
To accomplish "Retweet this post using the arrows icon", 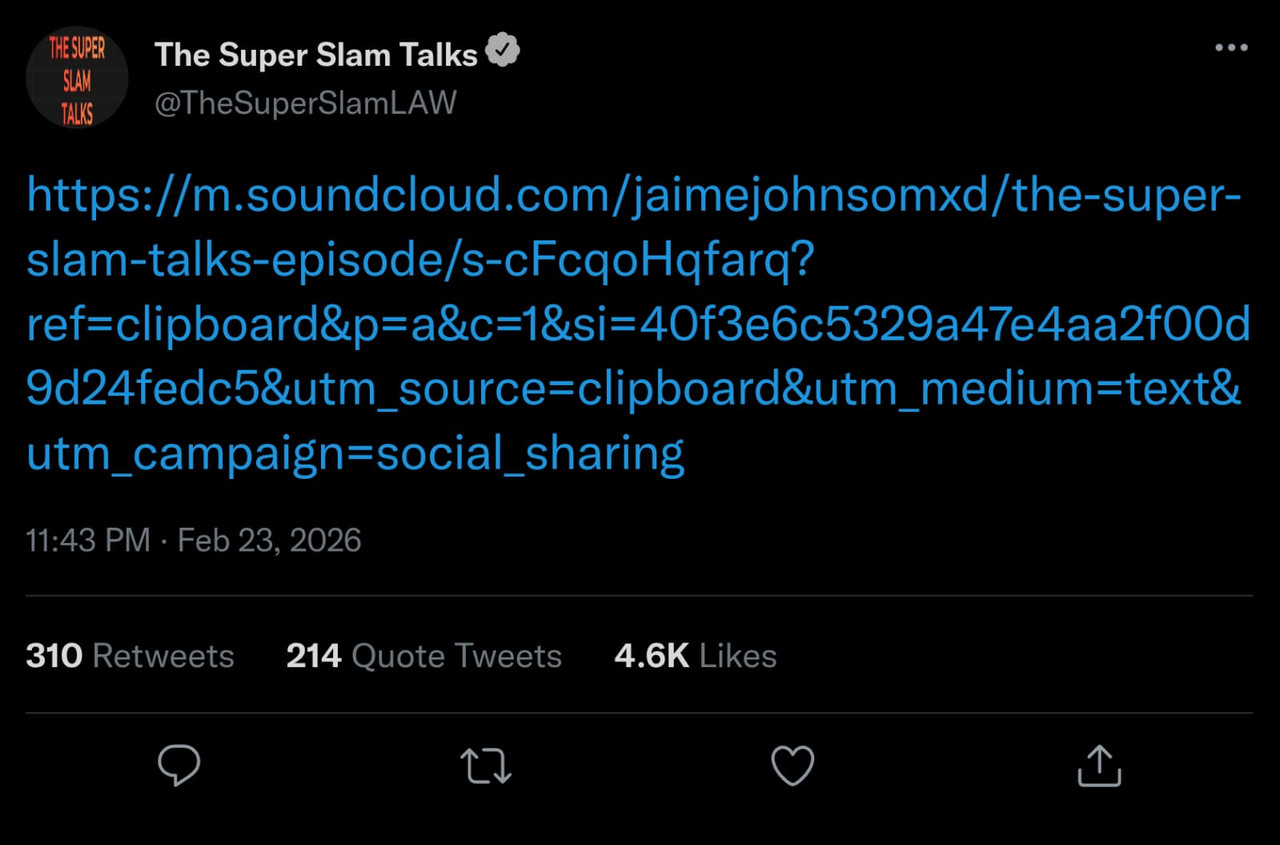I will point(486,766).
